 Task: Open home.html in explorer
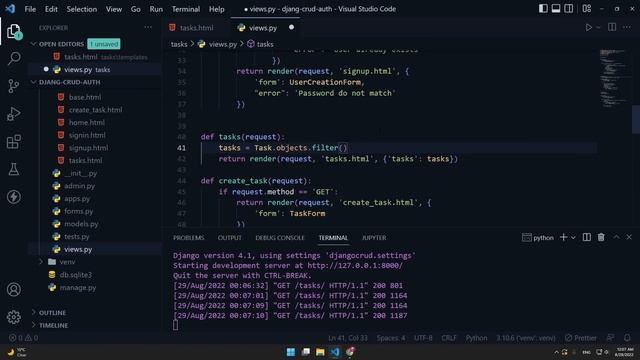(86, 122)
